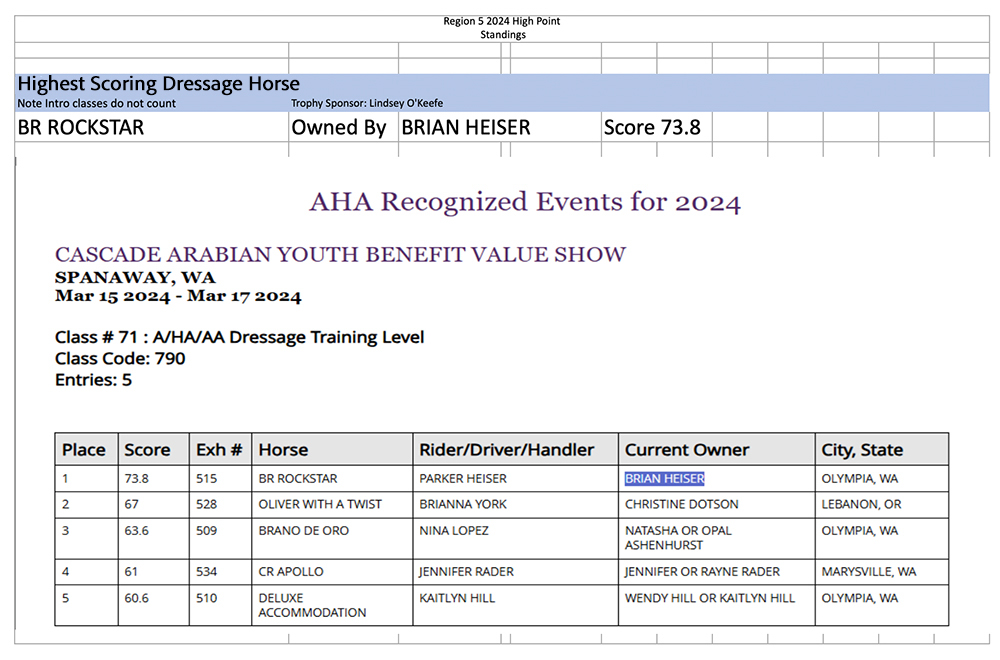
Task: Click rider 'KAITLYN HILL'
Action: pyautogui.click(x=457, y=598)
